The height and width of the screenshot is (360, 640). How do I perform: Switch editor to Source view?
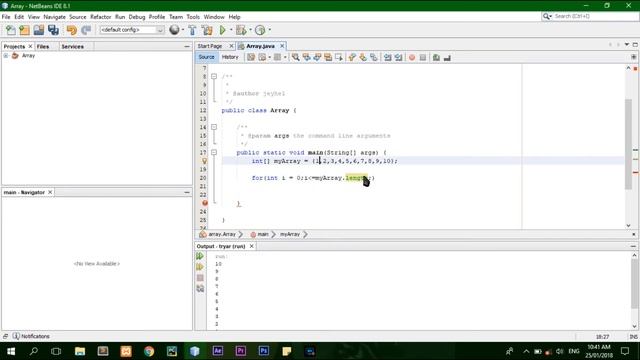[x=207, y=57]
